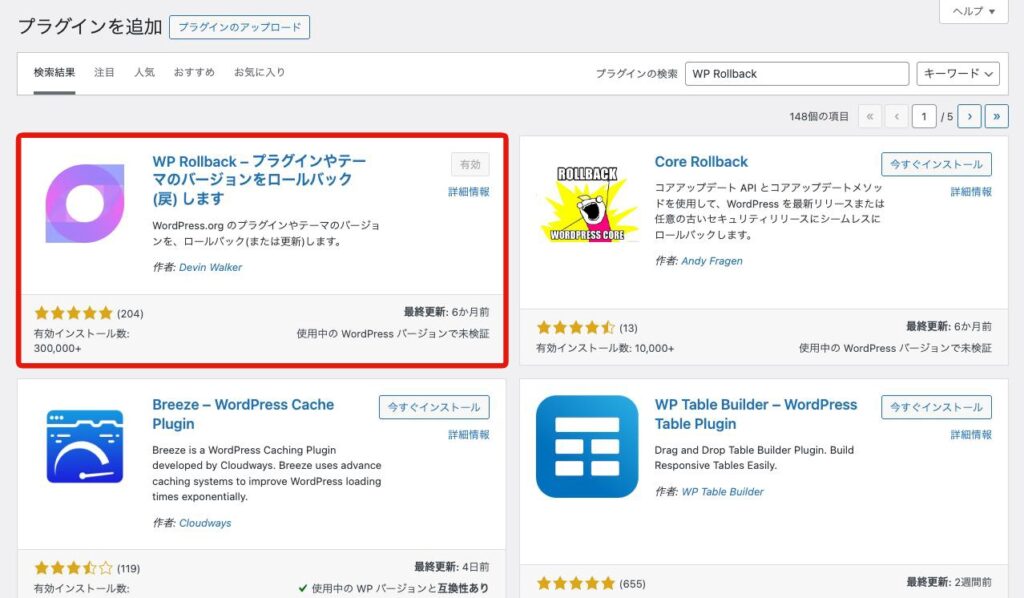Click the 有効 button on WP Rollback
This screenshot has width=1024, height=598.
click(x=470, y=165)
